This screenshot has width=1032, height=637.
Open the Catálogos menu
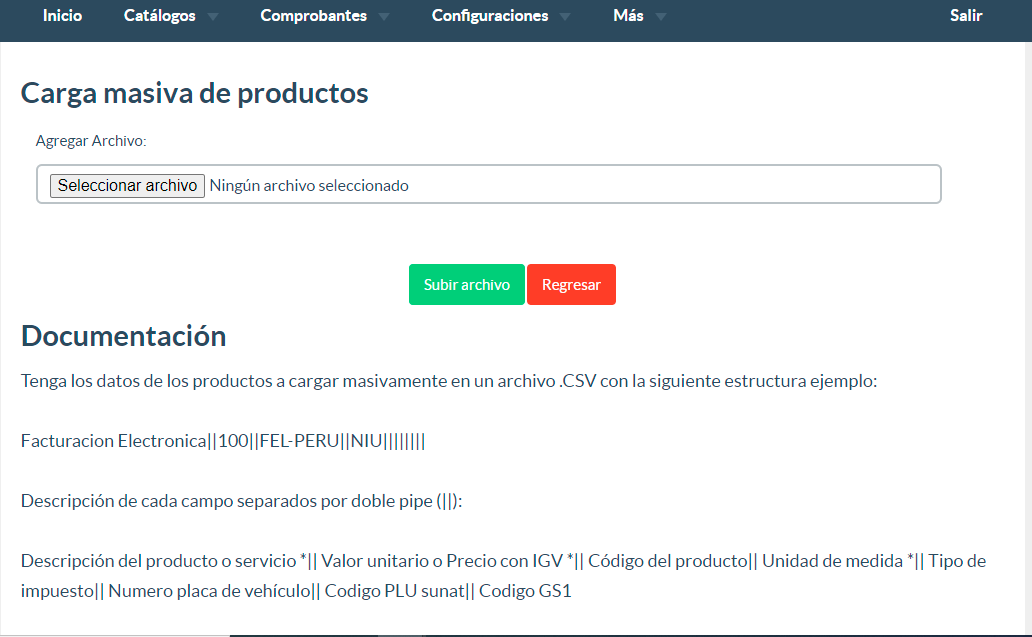[159, 16]
